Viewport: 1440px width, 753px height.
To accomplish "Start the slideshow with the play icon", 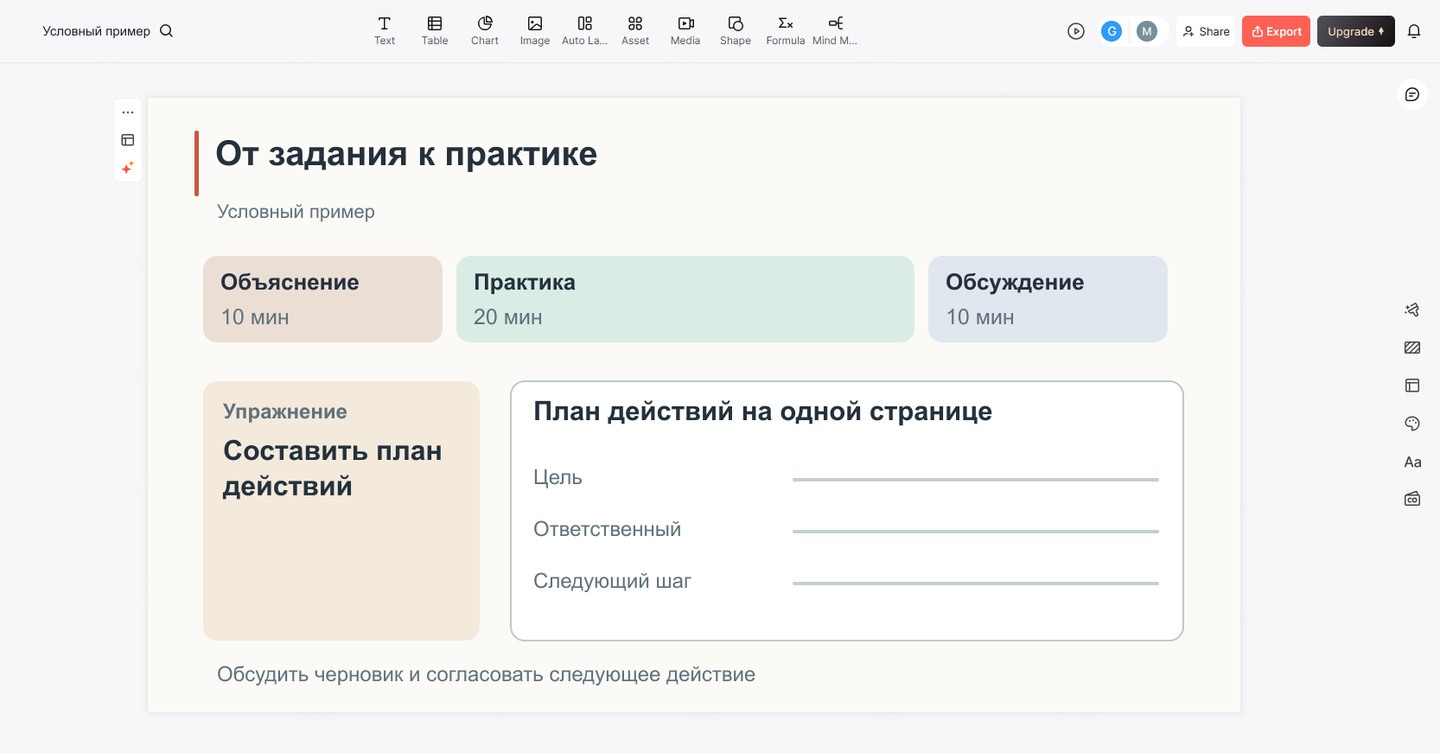I will click(1076, 31).
